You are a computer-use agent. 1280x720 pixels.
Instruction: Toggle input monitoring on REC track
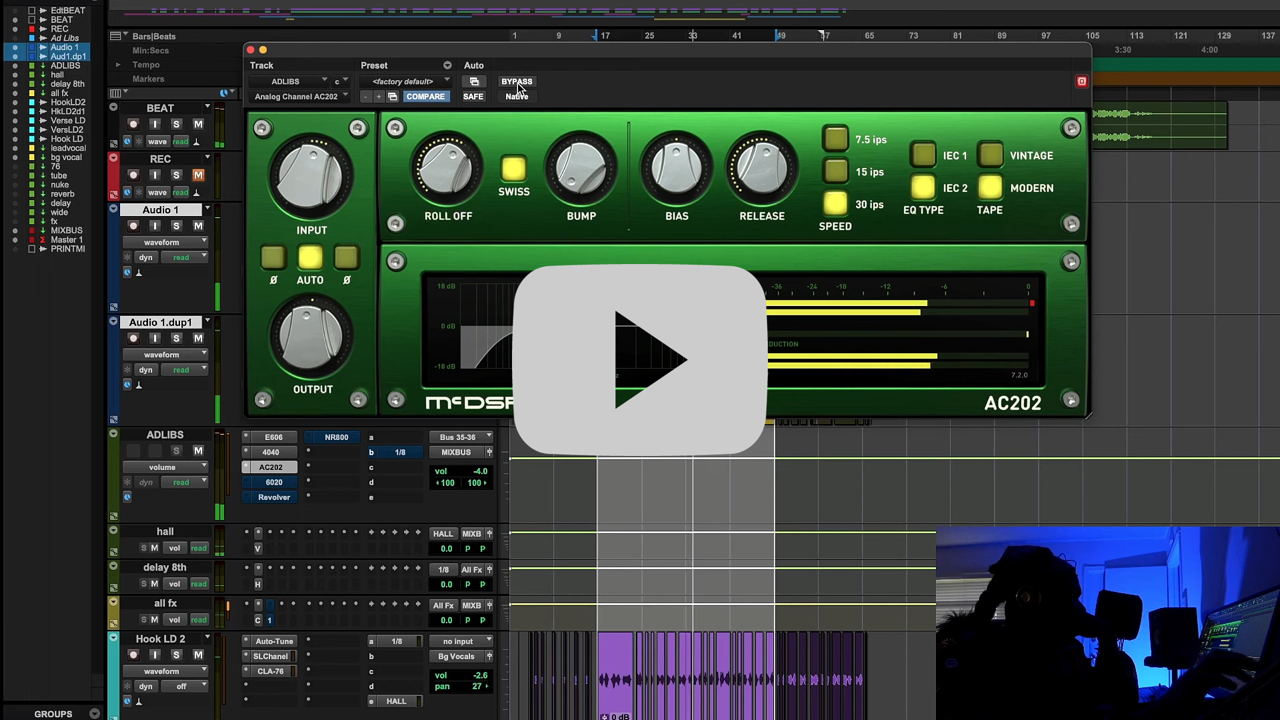(154, 175)
